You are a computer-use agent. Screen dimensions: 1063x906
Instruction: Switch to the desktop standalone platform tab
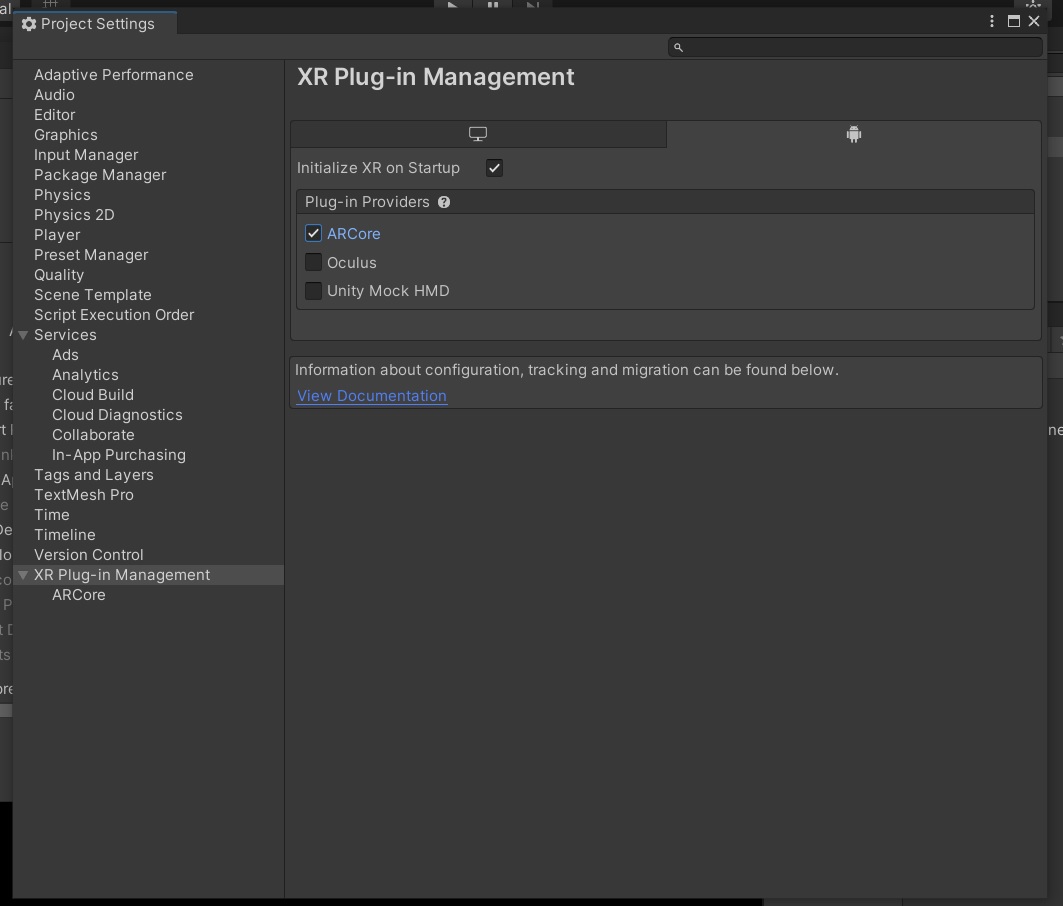tap(478, 134)
